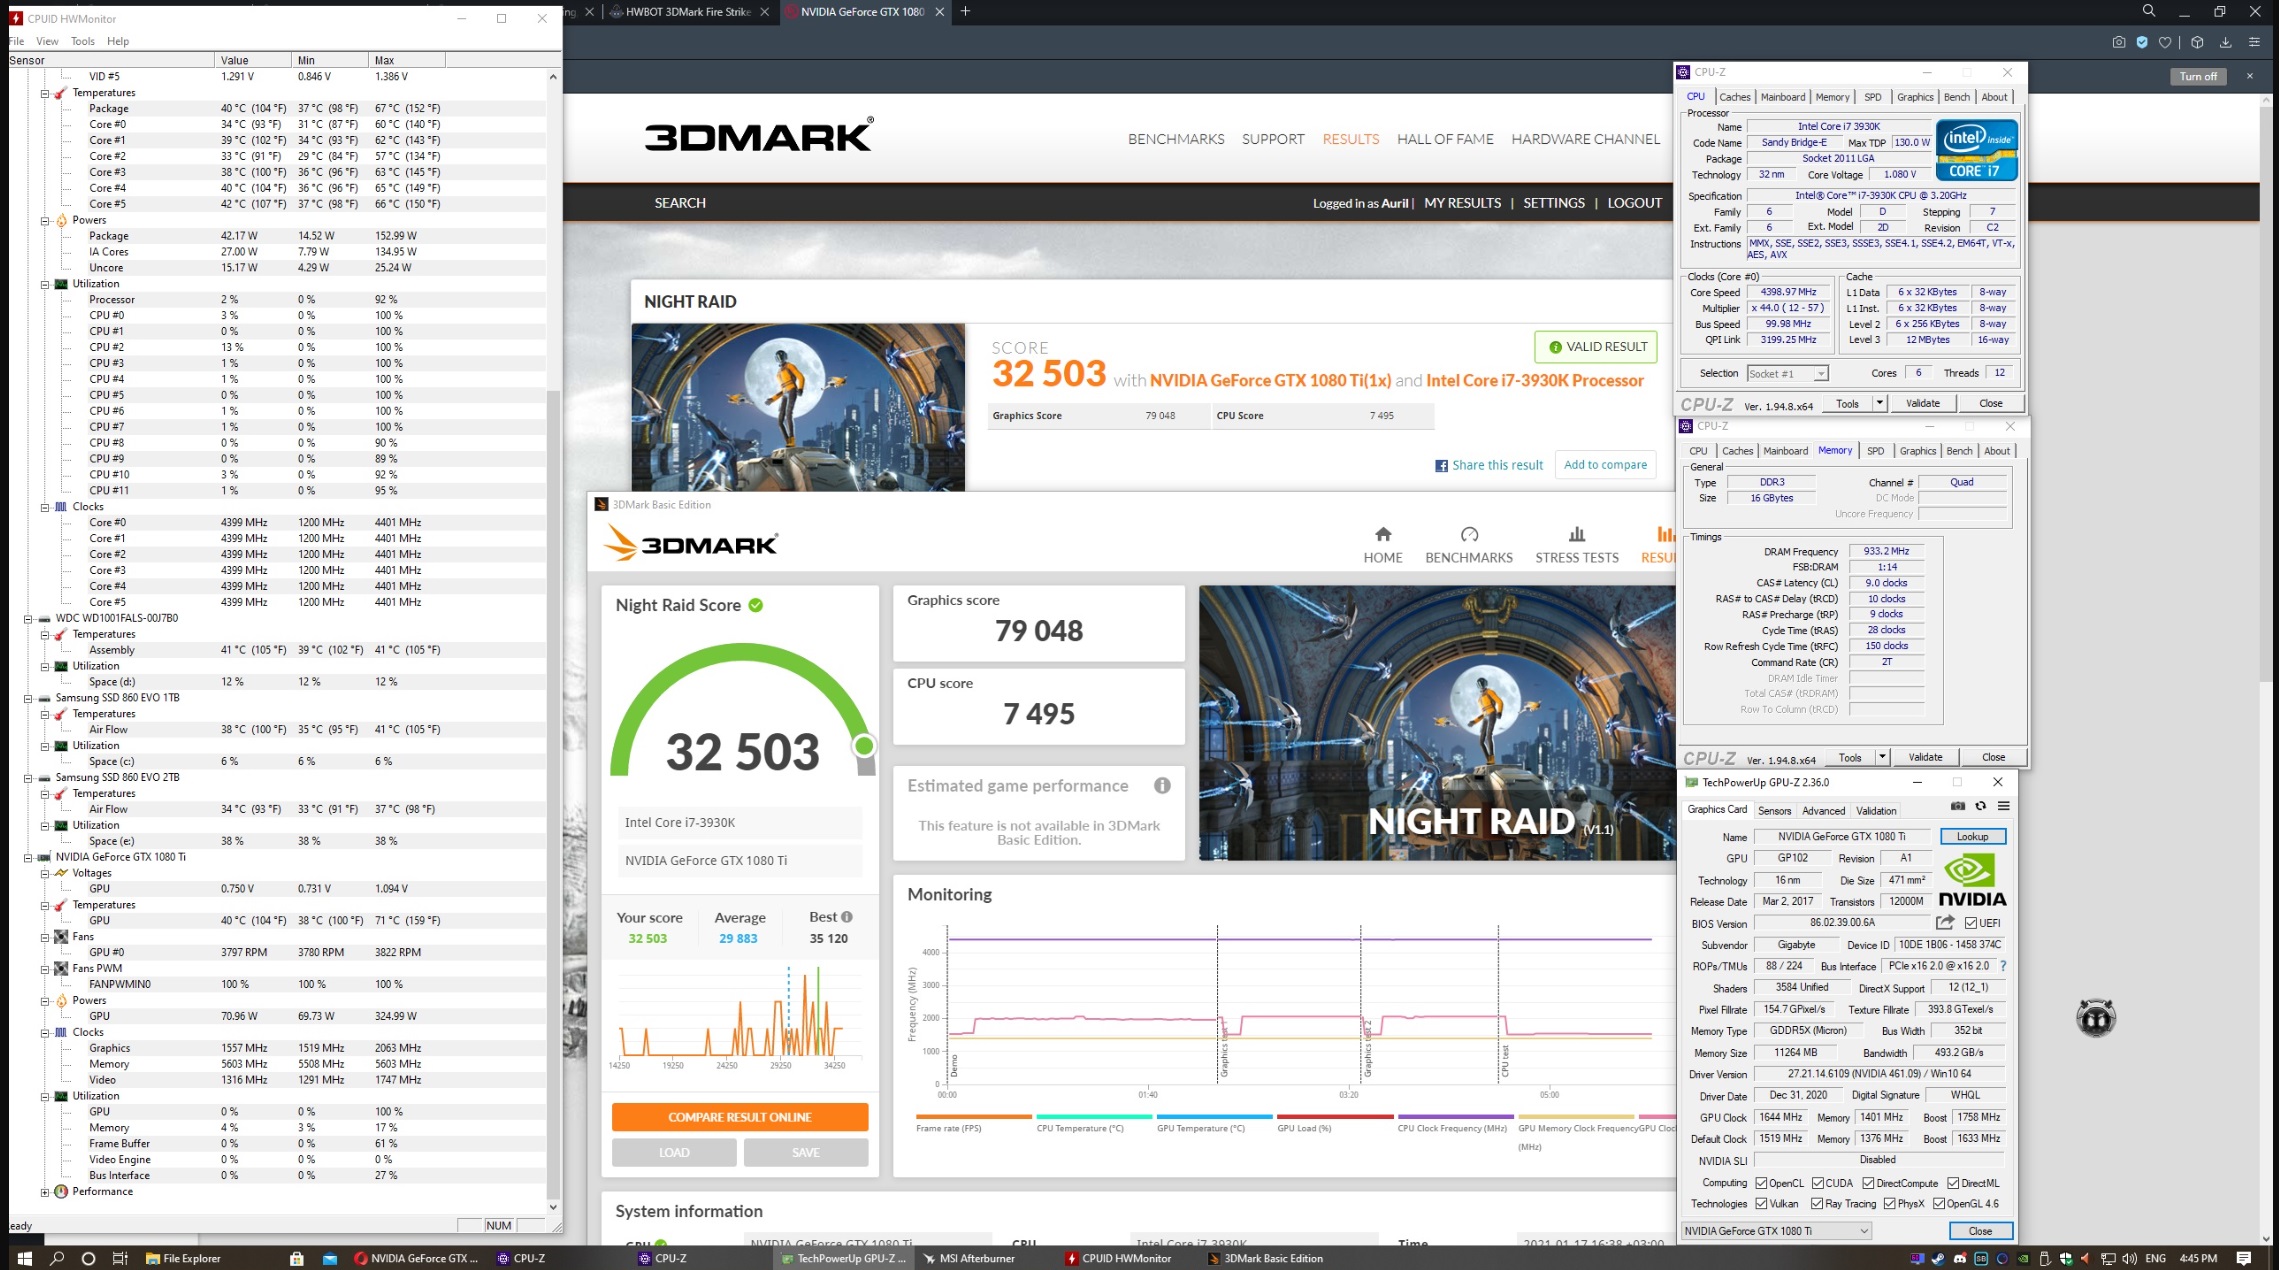Open HWMonitor View menu
Viewport: 2279px width, 1270px height.
coord(47,41)
